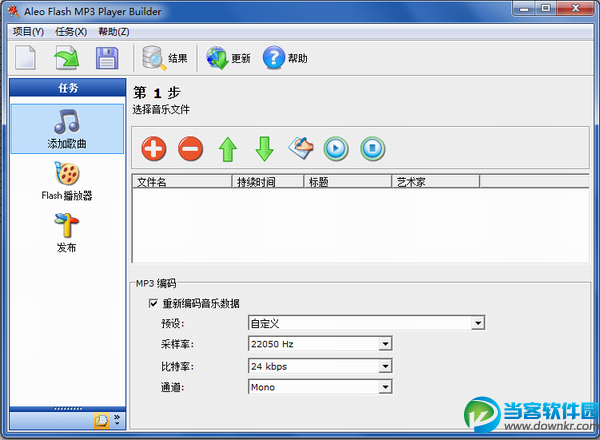Toggle the 重新编码音乐数据 checkbox
The height and width of the screenshot is (440, 600).
point(153,304)
